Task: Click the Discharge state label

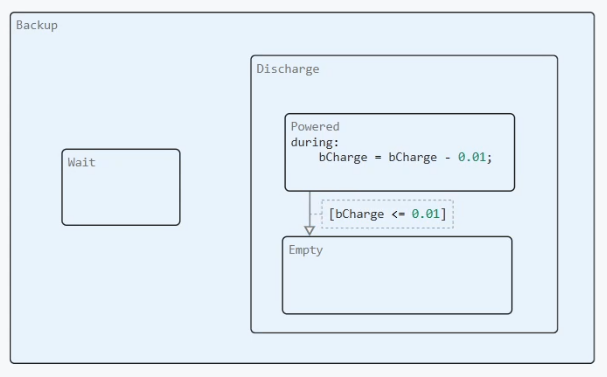Action: (x=288, y=69)
